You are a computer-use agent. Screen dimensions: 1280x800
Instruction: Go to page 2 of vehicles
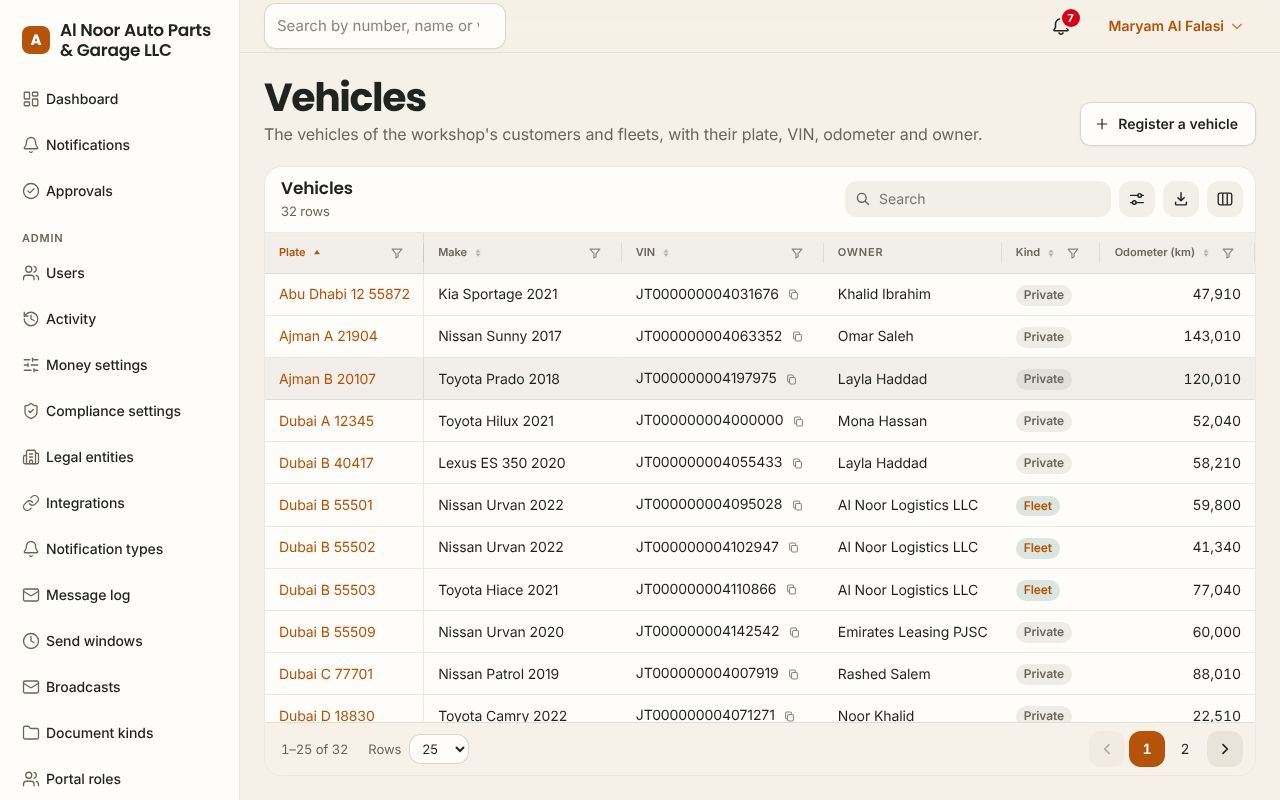click(x=1185, y=749)
